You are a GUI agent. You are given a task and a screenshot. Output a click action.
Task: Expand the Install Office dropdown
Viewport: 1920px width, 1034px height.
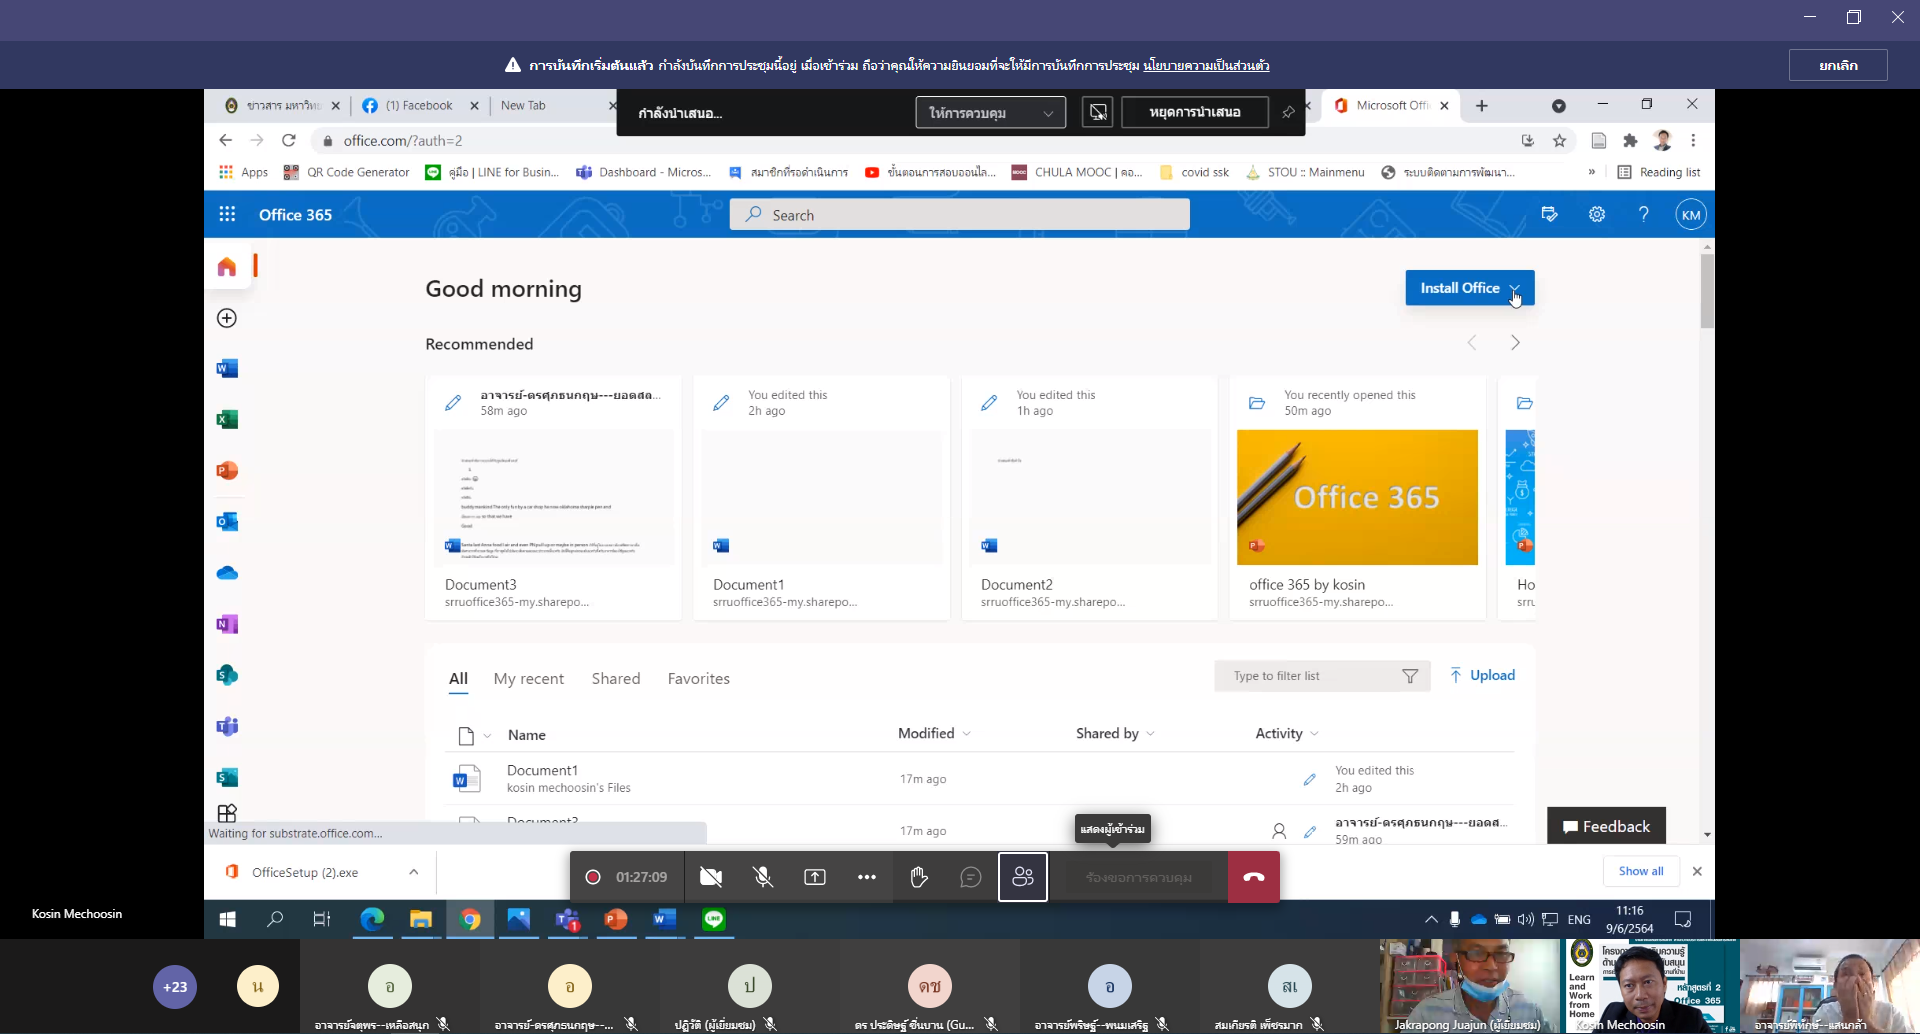[x=1514, y=288]
